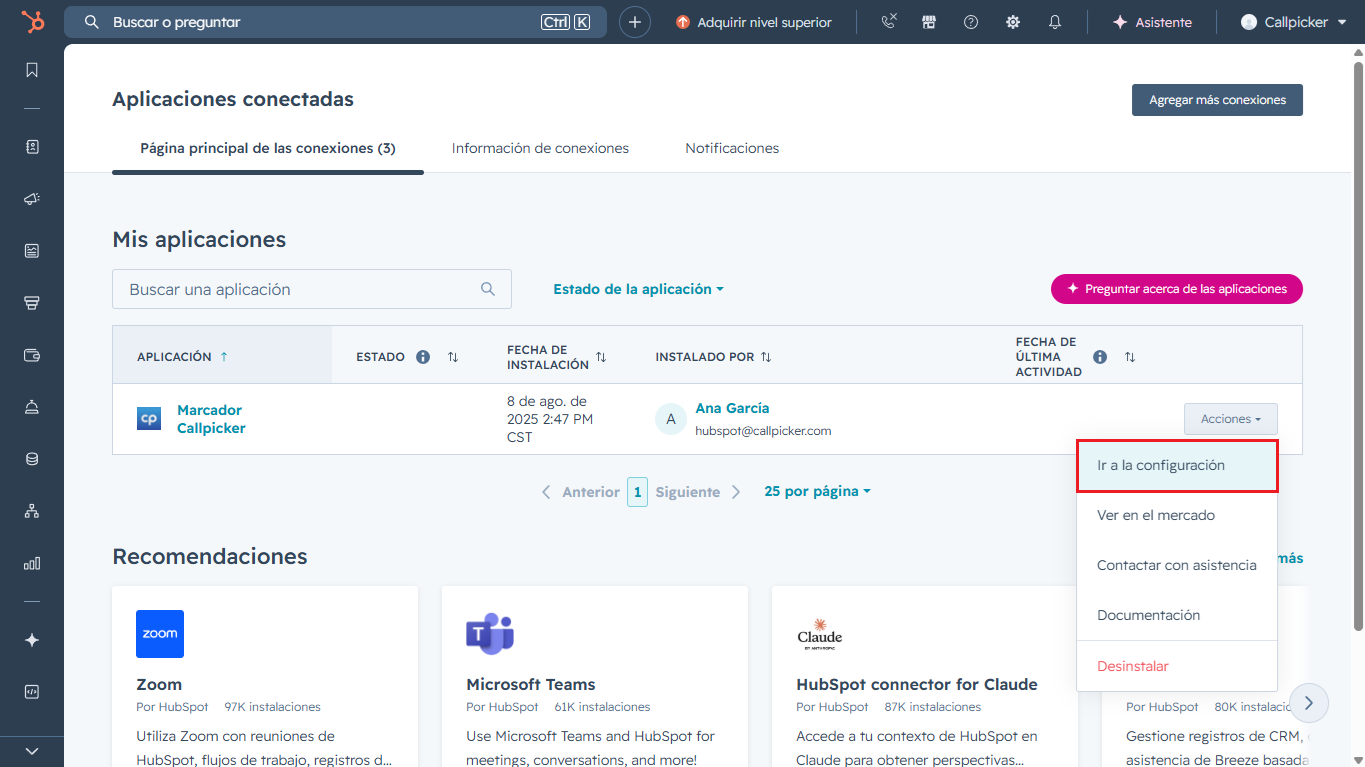Open the HubSpot home logo
This screenshot has width=1365, height=767.
click(32, 22)
